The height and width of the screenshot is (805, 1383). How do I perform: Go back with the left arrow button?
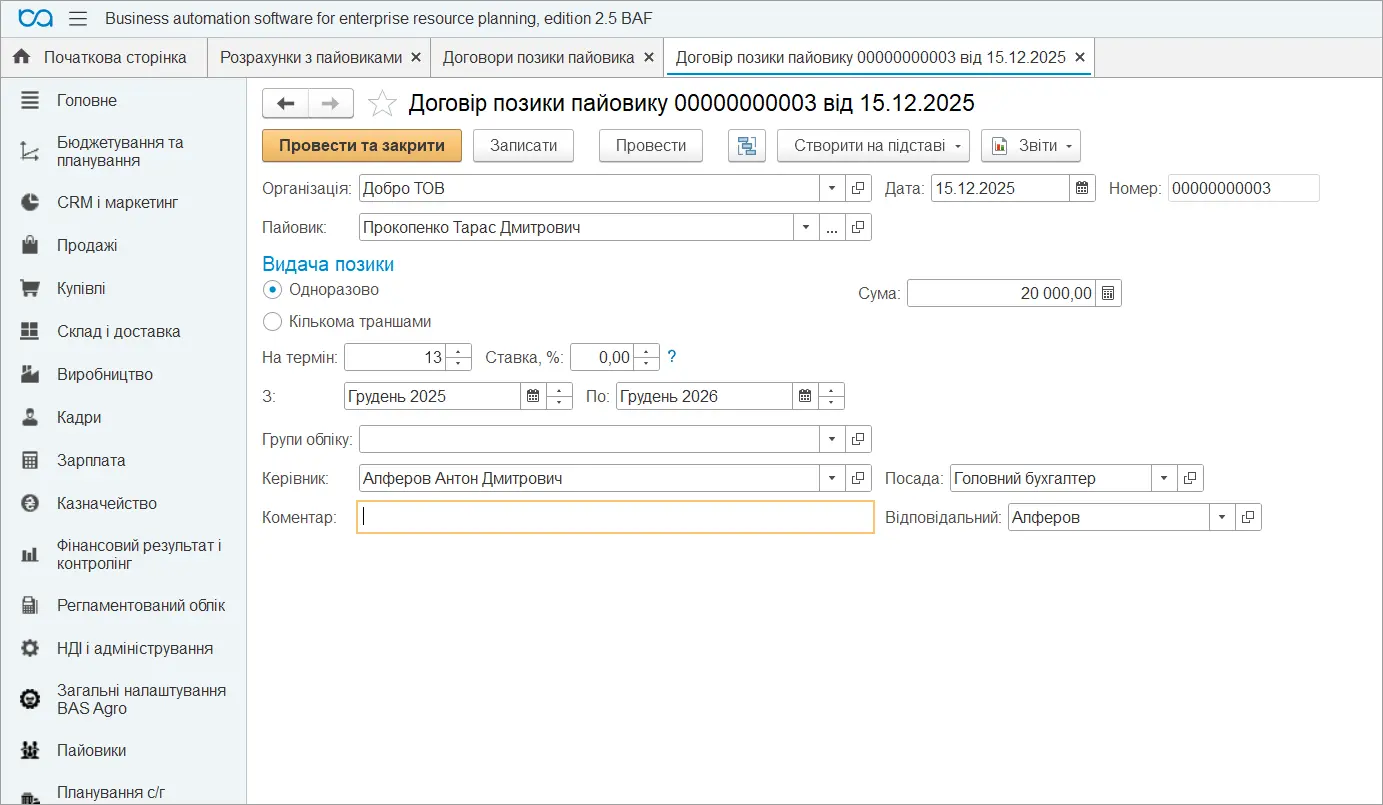coord(285,103)
